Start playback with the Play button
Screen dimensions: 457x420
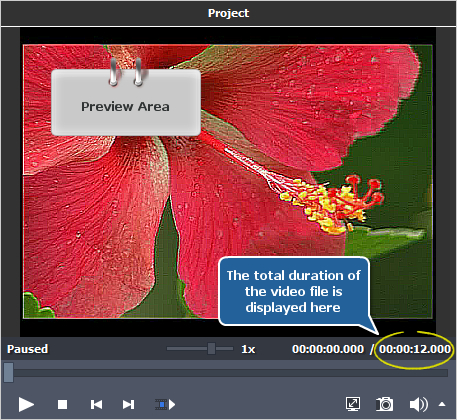[x=26, y=404]
